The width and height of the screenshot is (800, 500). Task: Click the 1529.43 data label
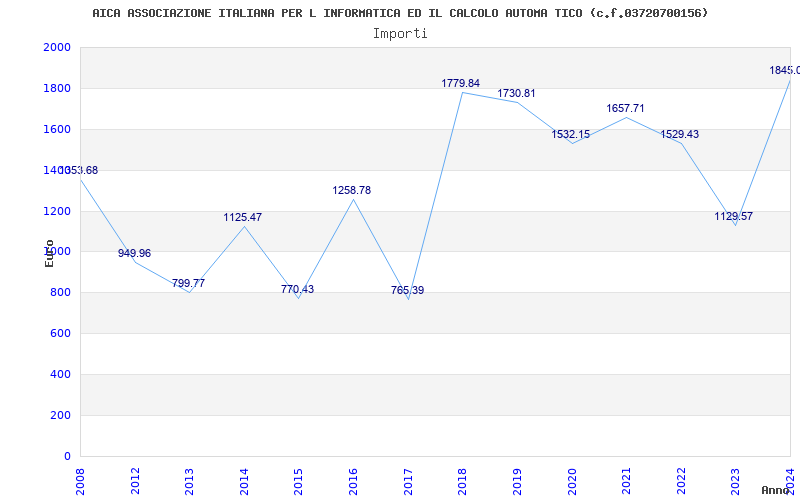[x=680, y=134]
